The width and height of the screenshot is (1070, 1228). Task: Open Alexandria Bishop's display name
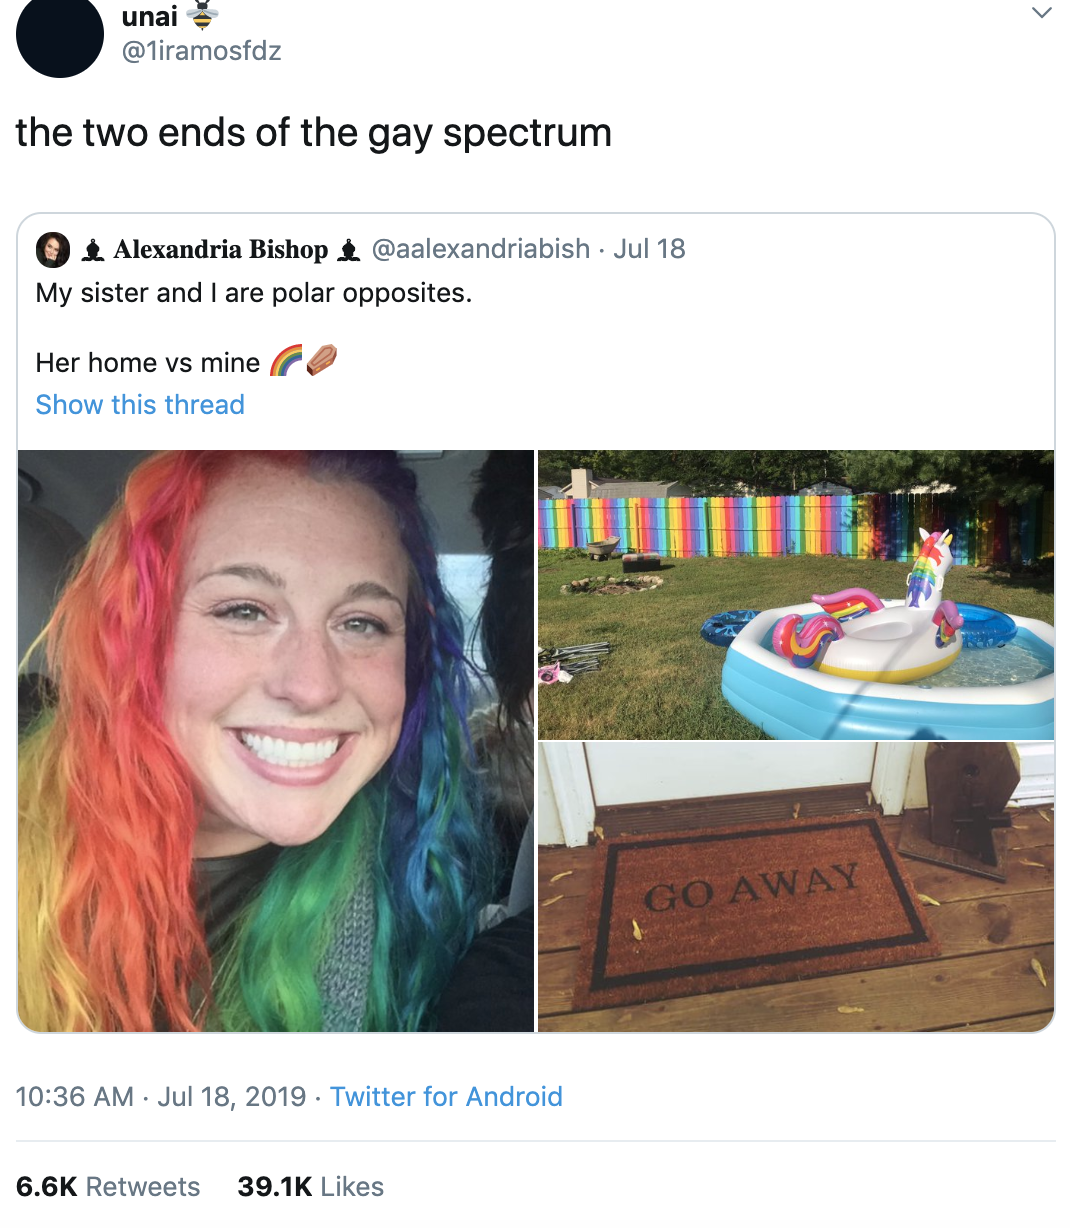(221, 249)
